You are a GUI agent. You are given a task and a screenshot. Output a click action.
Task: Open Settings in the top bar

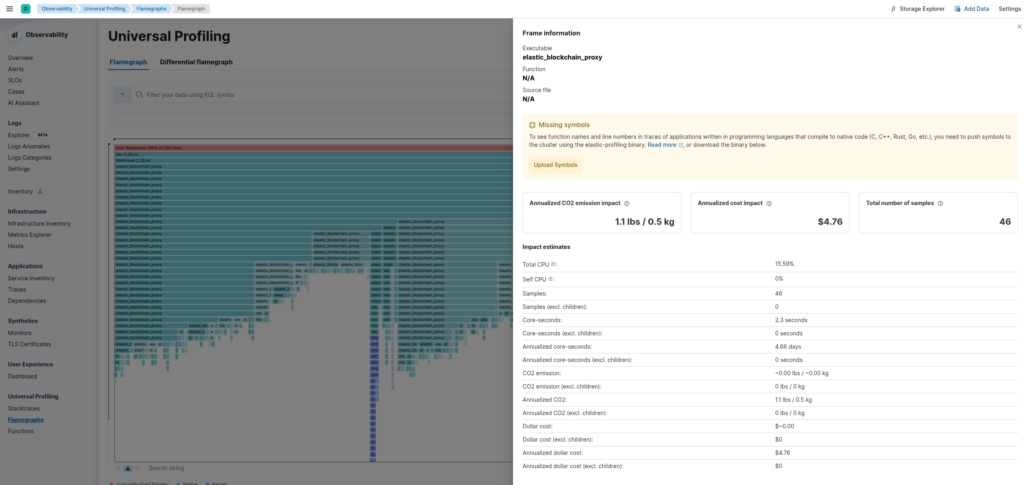pyautogui.click(x=1009, y=9)
